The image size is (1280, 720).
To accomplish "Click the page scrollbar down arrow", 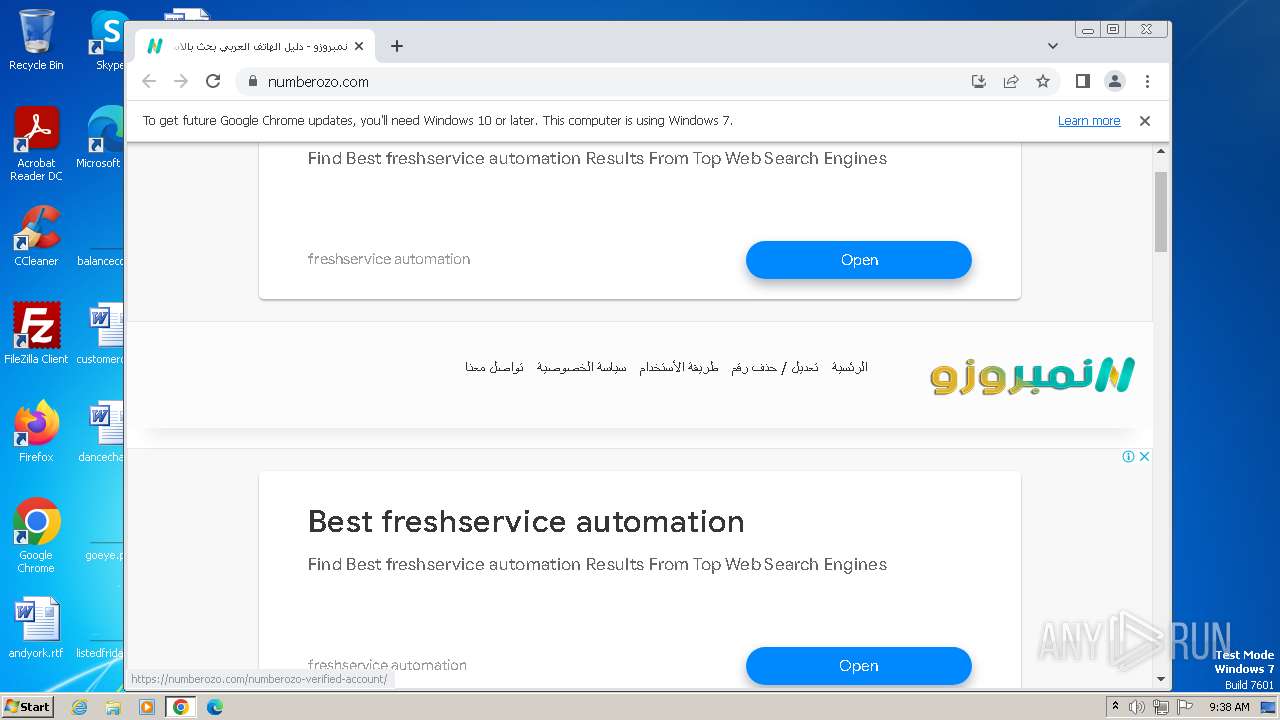I will (x=1161, y=679).
